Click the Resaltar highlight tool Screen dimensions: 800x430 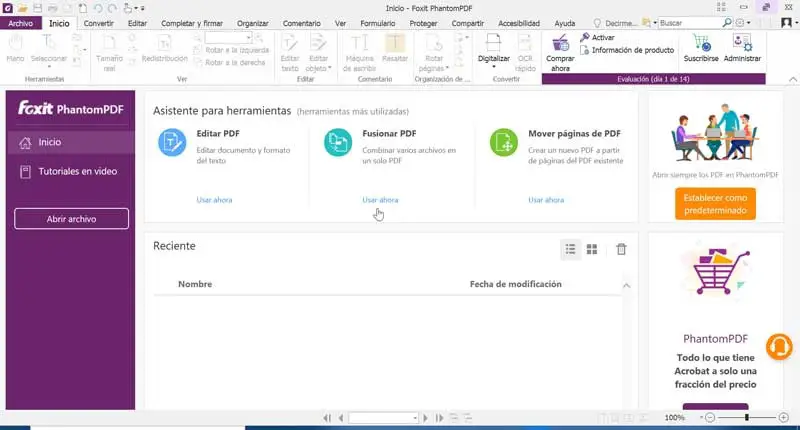(395, 49)
